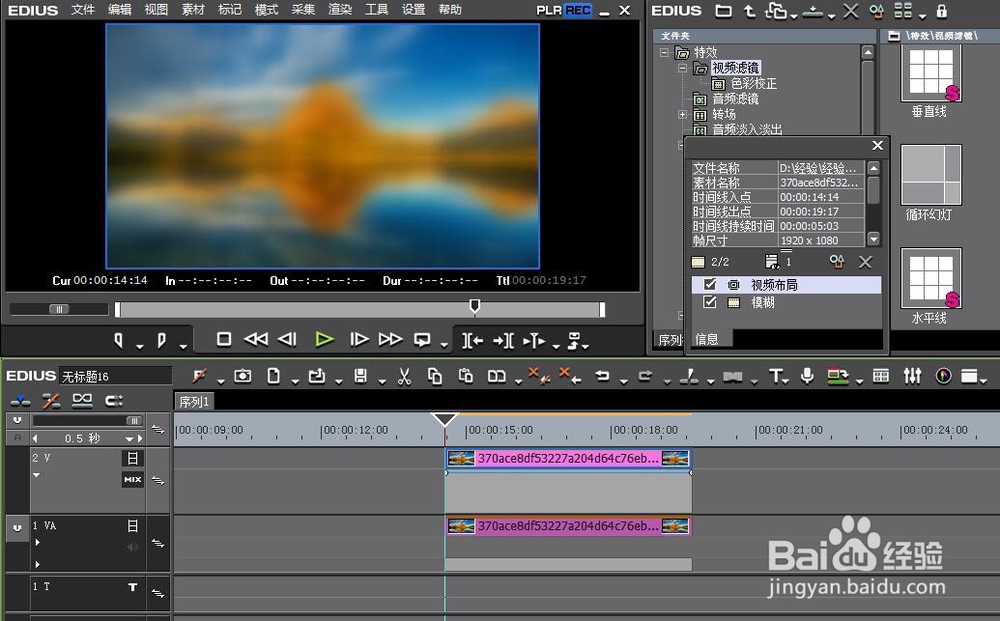The width and height of the screenshot is (1000, 621).
Task: Start playback with the green Play button
Action: [325, 339]
